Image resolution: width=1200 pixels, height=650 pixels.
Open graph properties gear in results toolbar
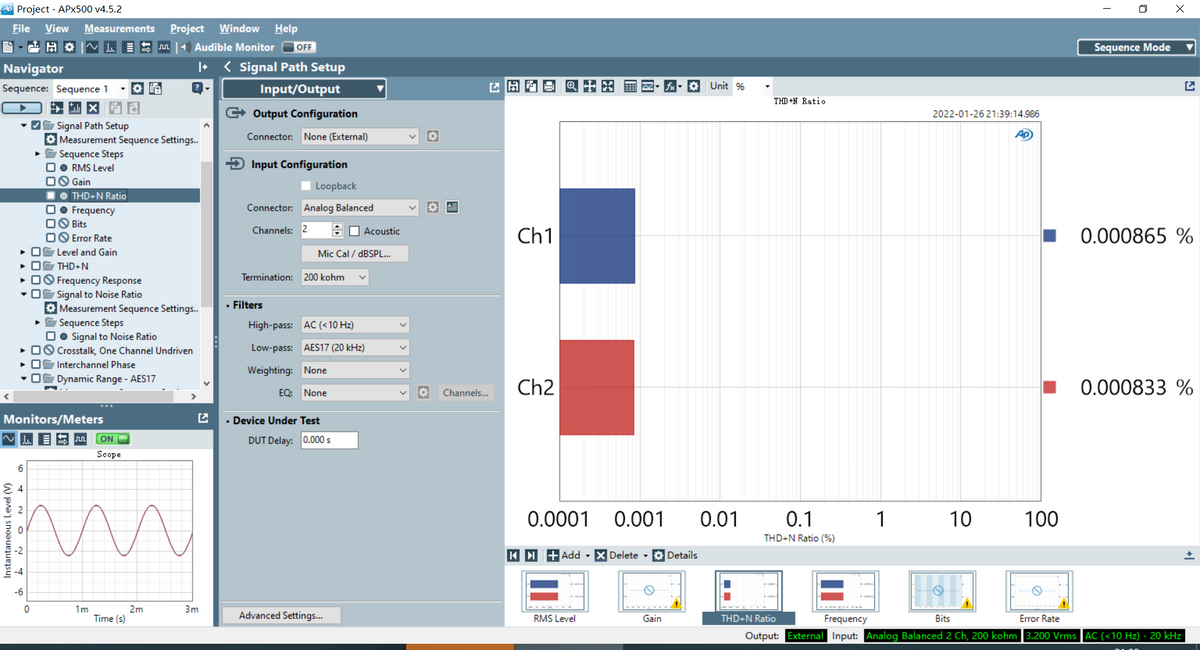click(694, 86)
